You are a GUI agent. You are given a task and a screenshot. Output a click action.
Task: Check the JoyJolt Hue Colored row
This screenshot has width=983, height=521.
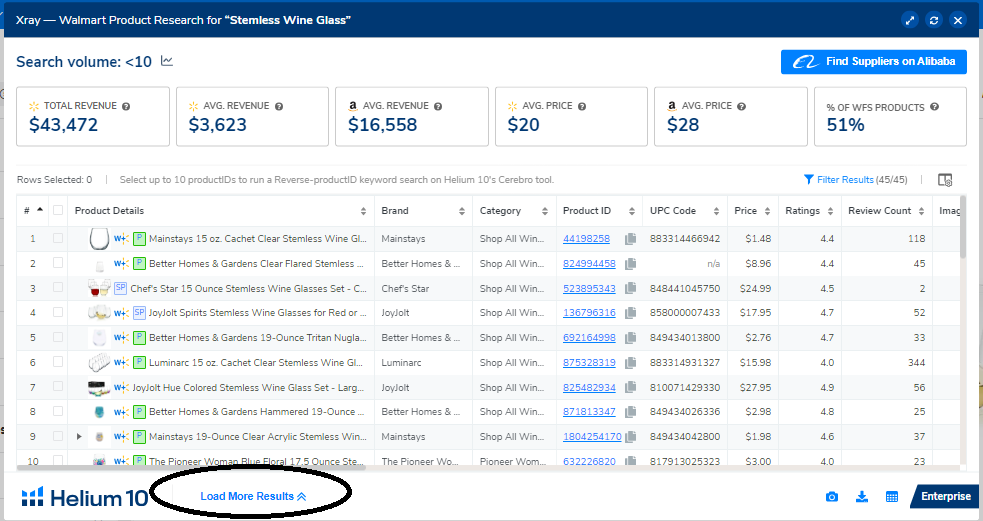tap(58, 387)
